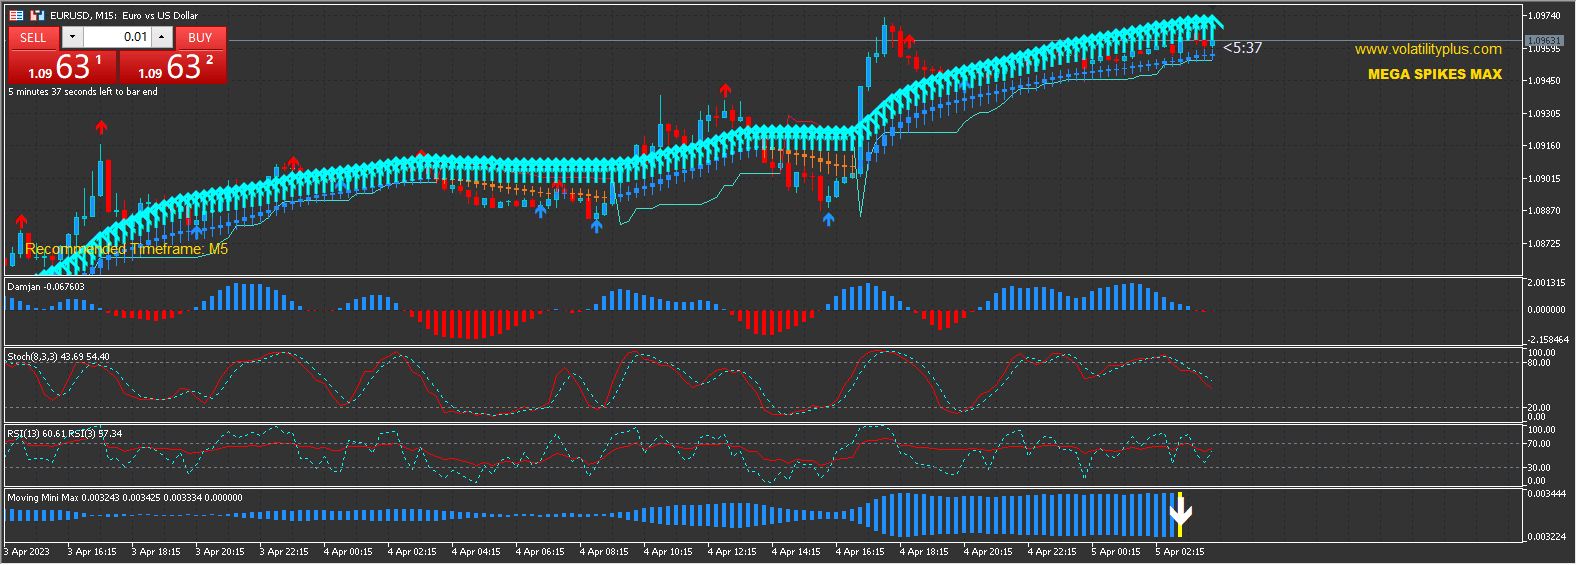The height and width of the screenshot is (565, 1577).
Task: Click the 4 Apr 12:15 time label
Action: [x=732, y=552]
